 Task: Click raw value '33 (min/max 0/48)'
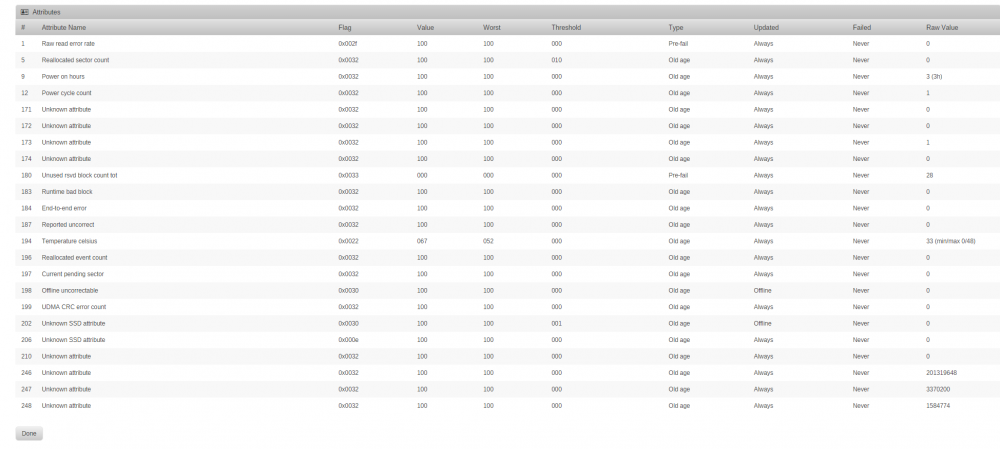pos(950,241)
